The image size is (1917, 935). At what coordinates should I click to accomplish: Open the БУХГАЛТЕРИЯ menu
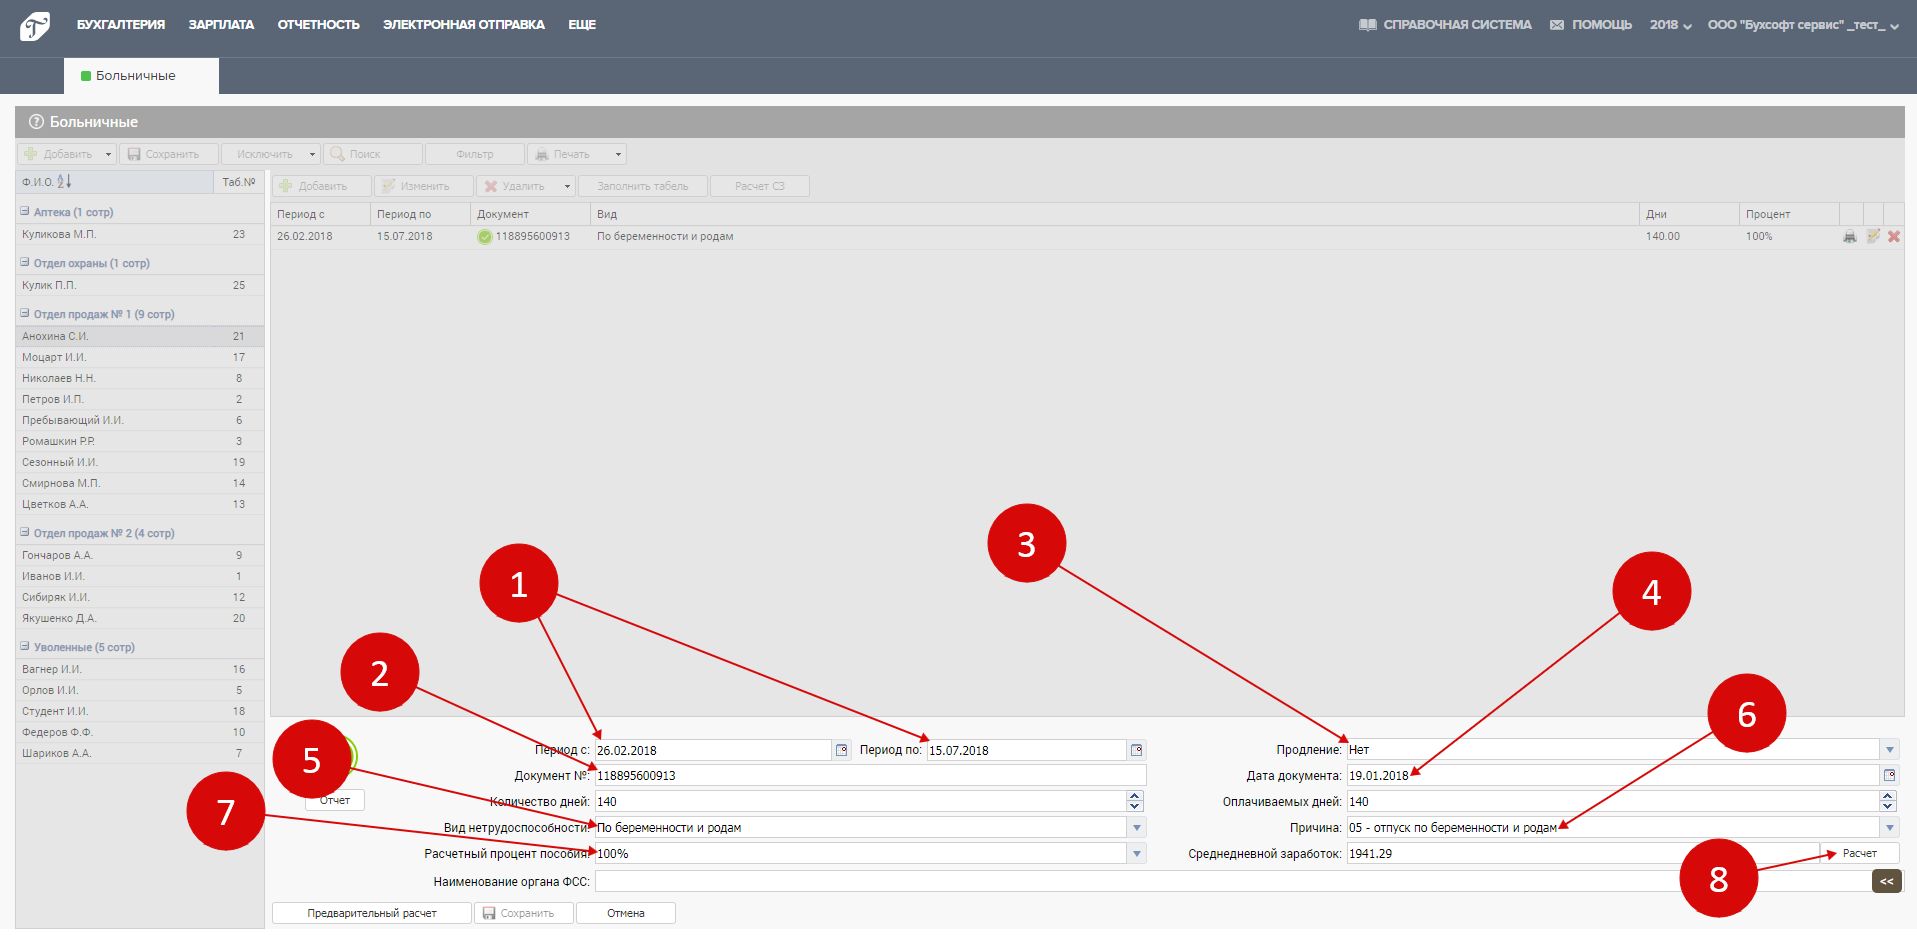point(121,25)
